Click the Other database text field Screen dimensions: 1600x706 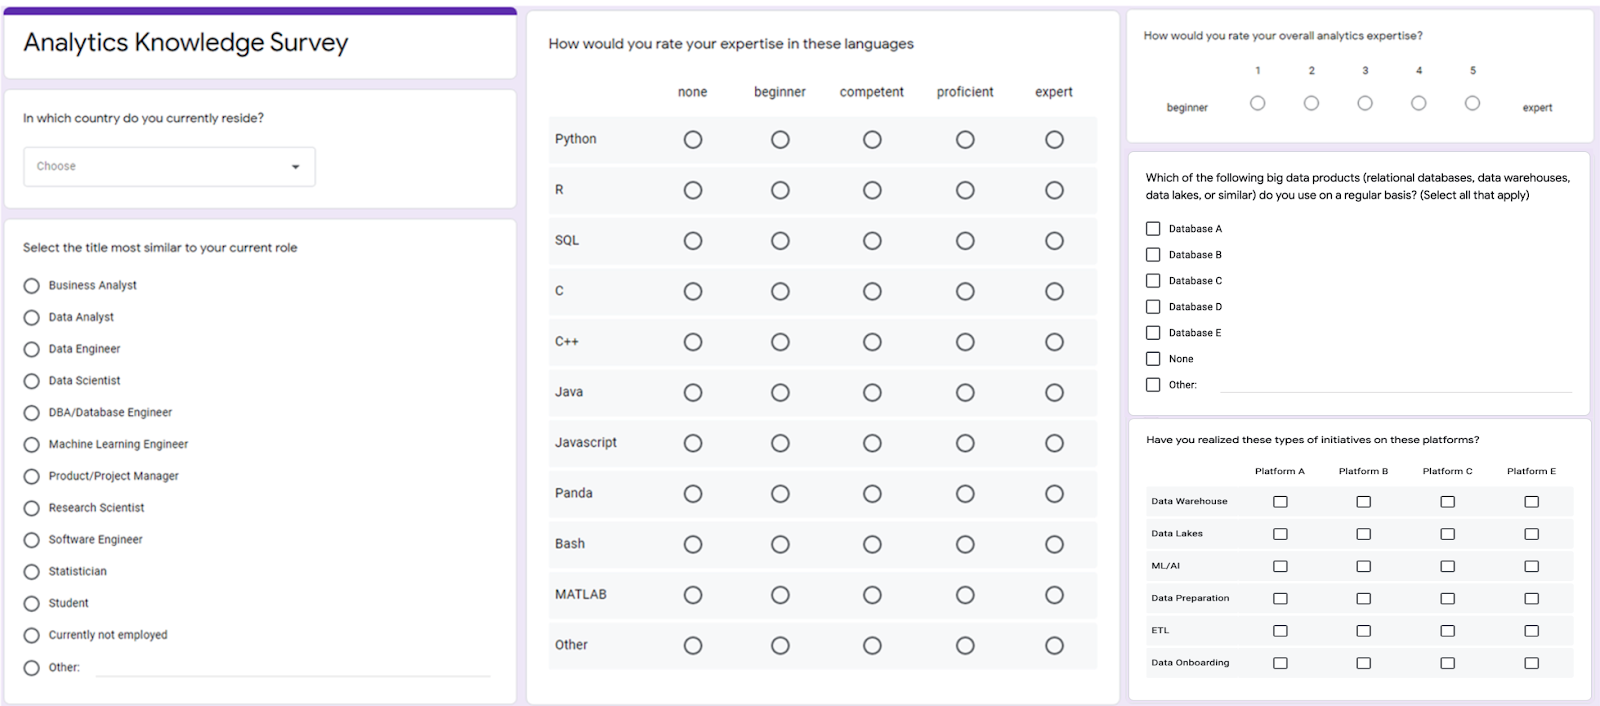1395,384
